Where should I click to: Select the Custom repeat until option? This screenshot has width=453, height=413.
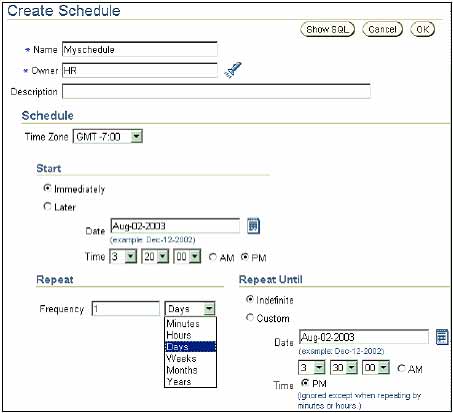[x=250, y=317]
